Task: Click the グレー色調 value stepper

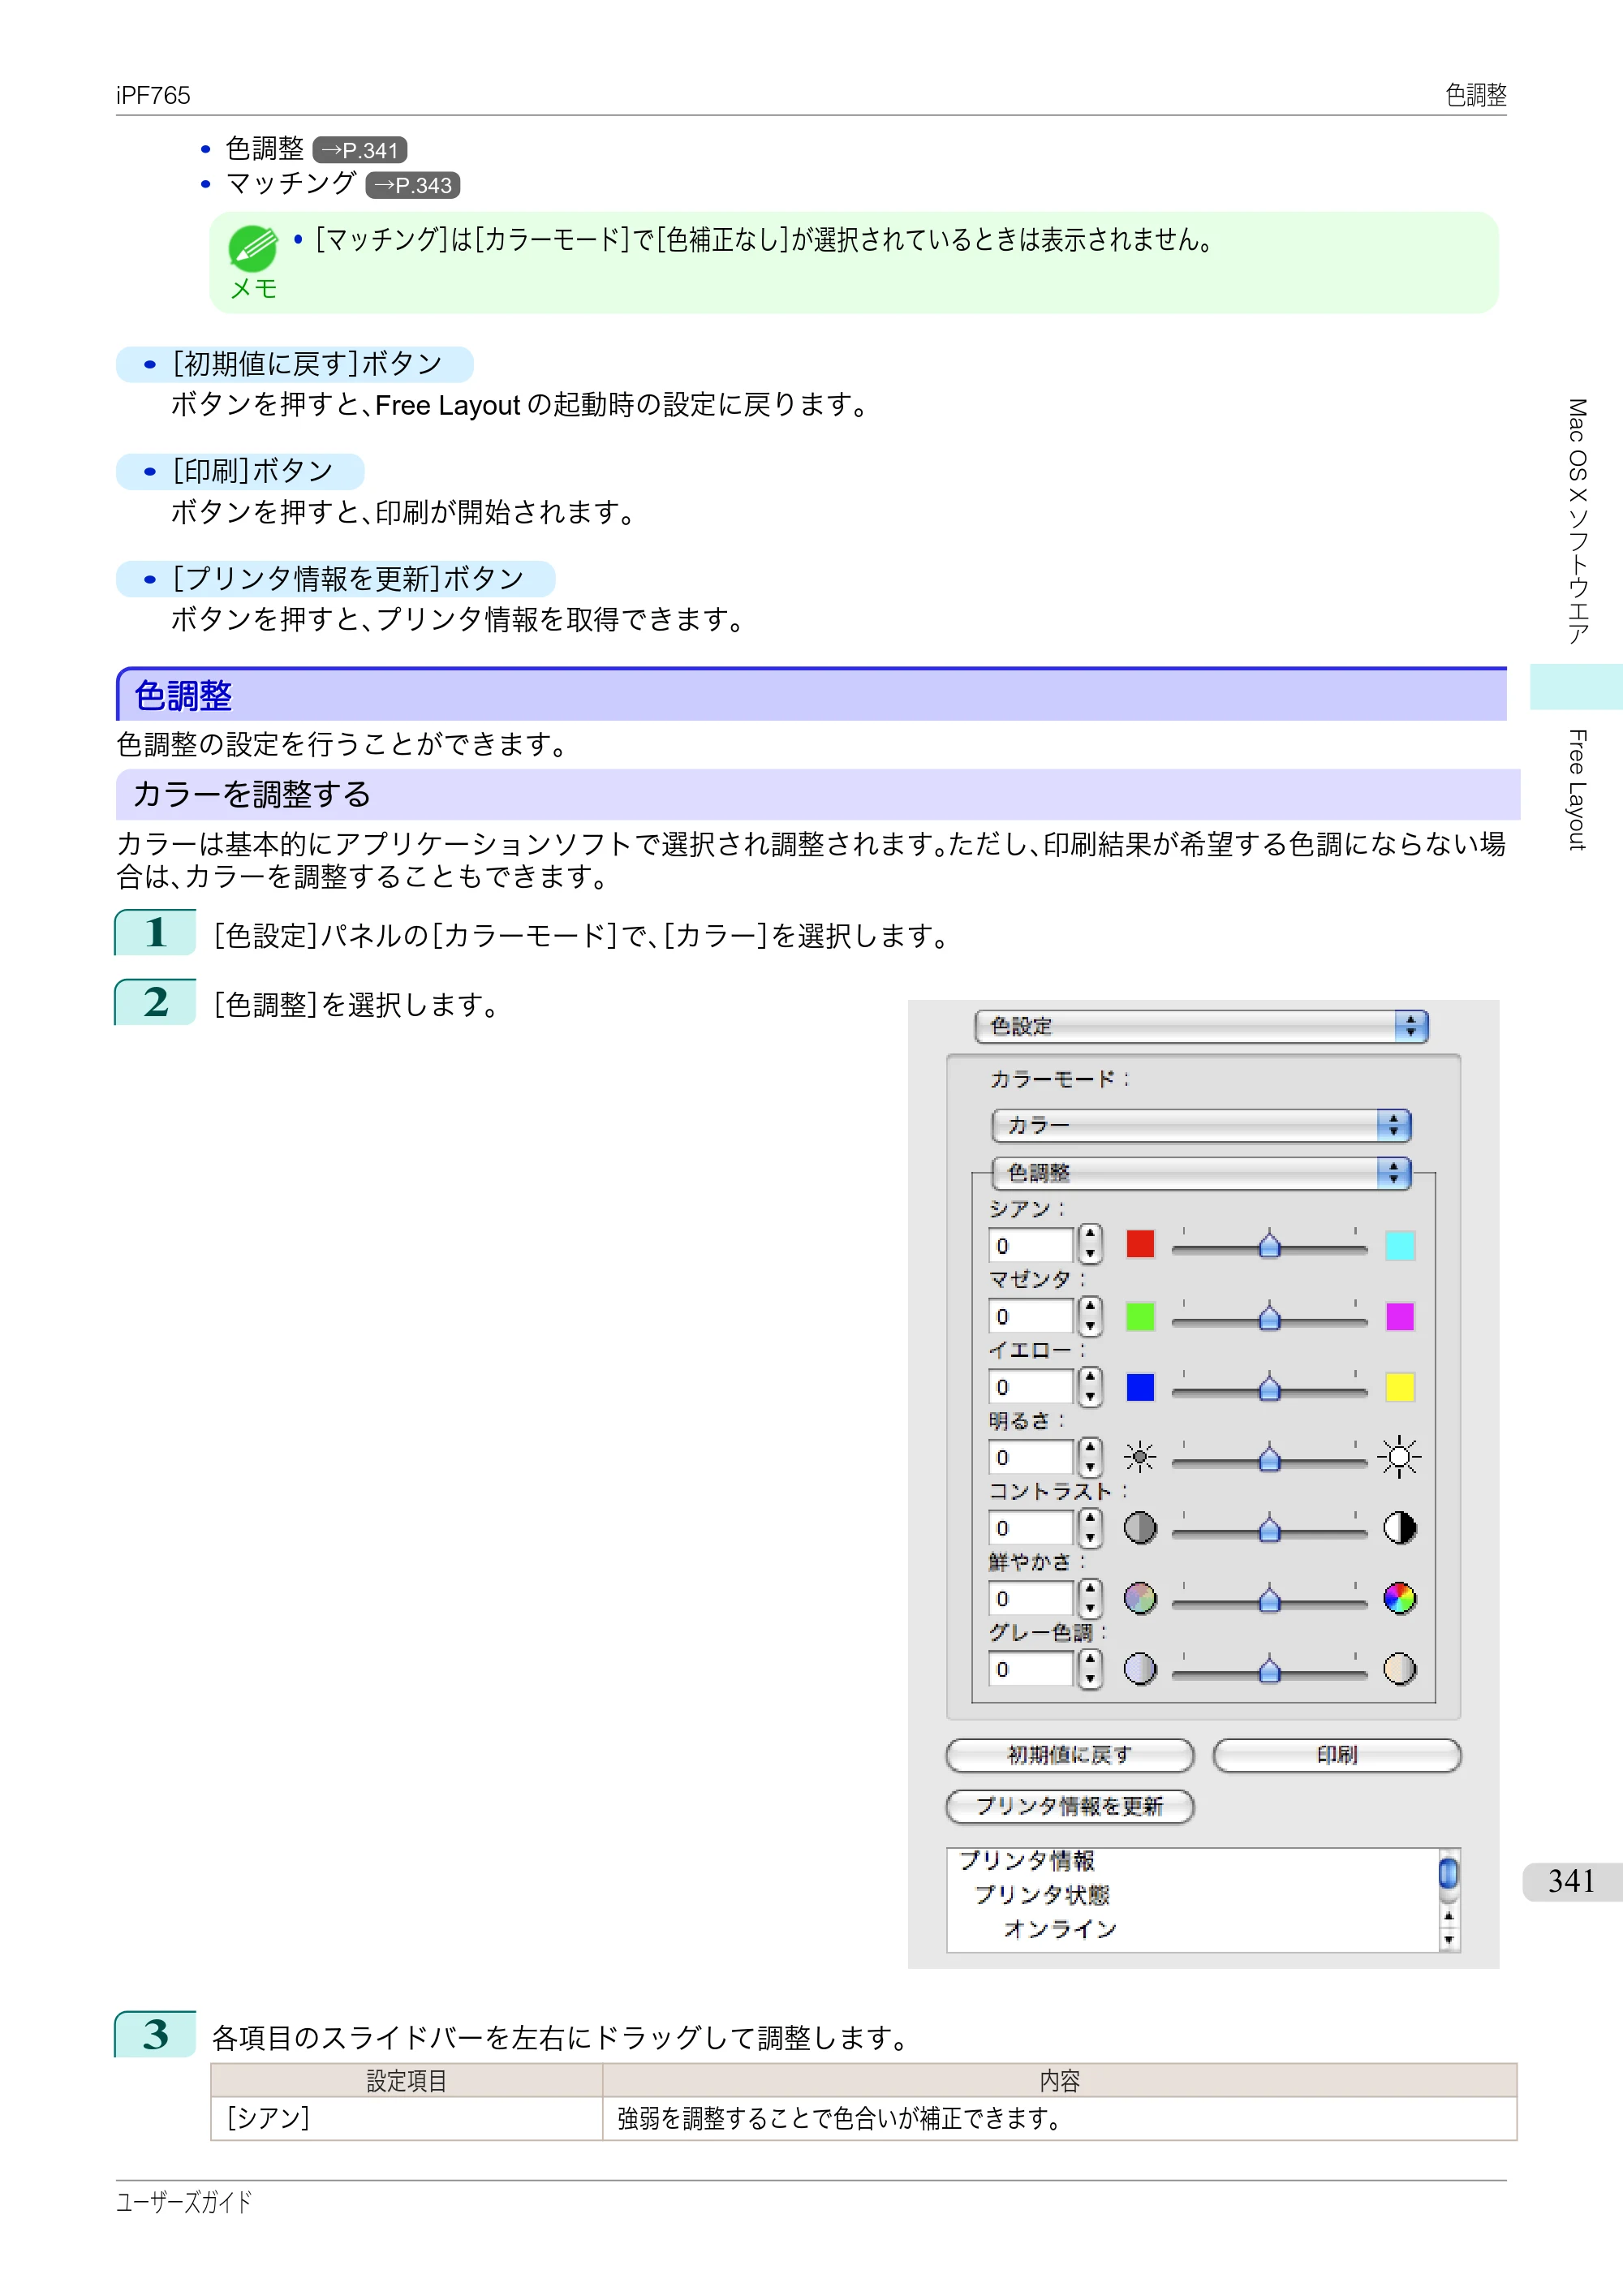Action: click(1091, 1668)
